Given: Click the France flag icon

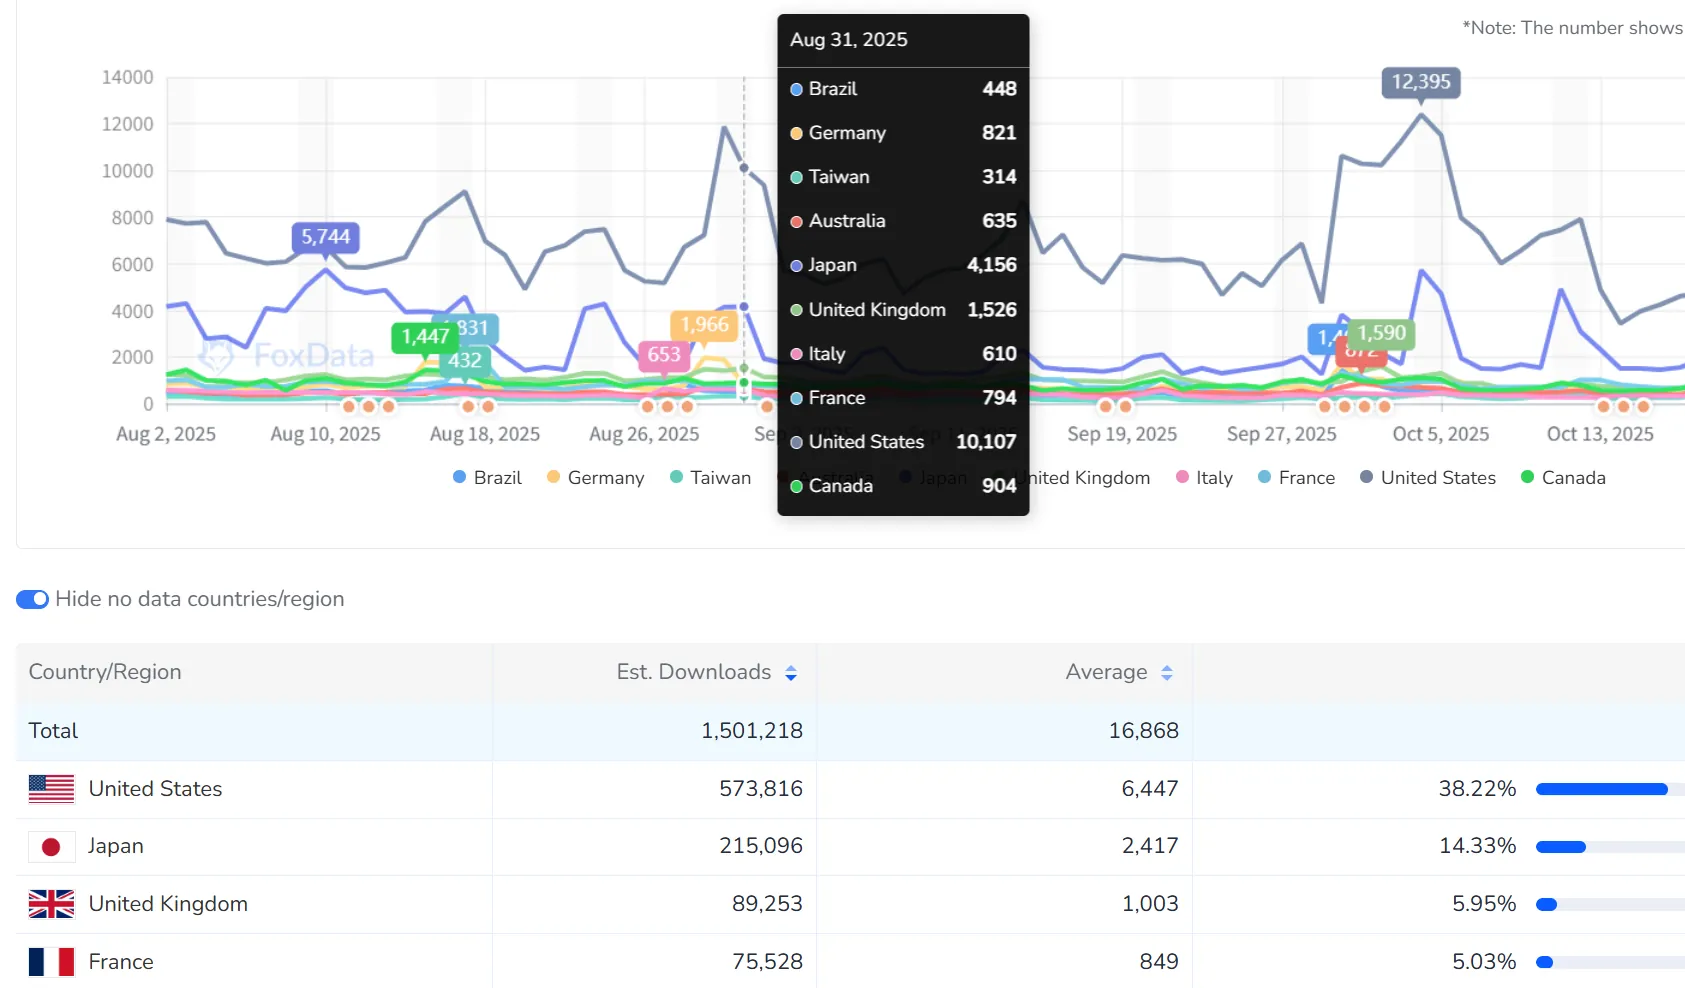Looking at the screenshot, I should pos(51,962).
